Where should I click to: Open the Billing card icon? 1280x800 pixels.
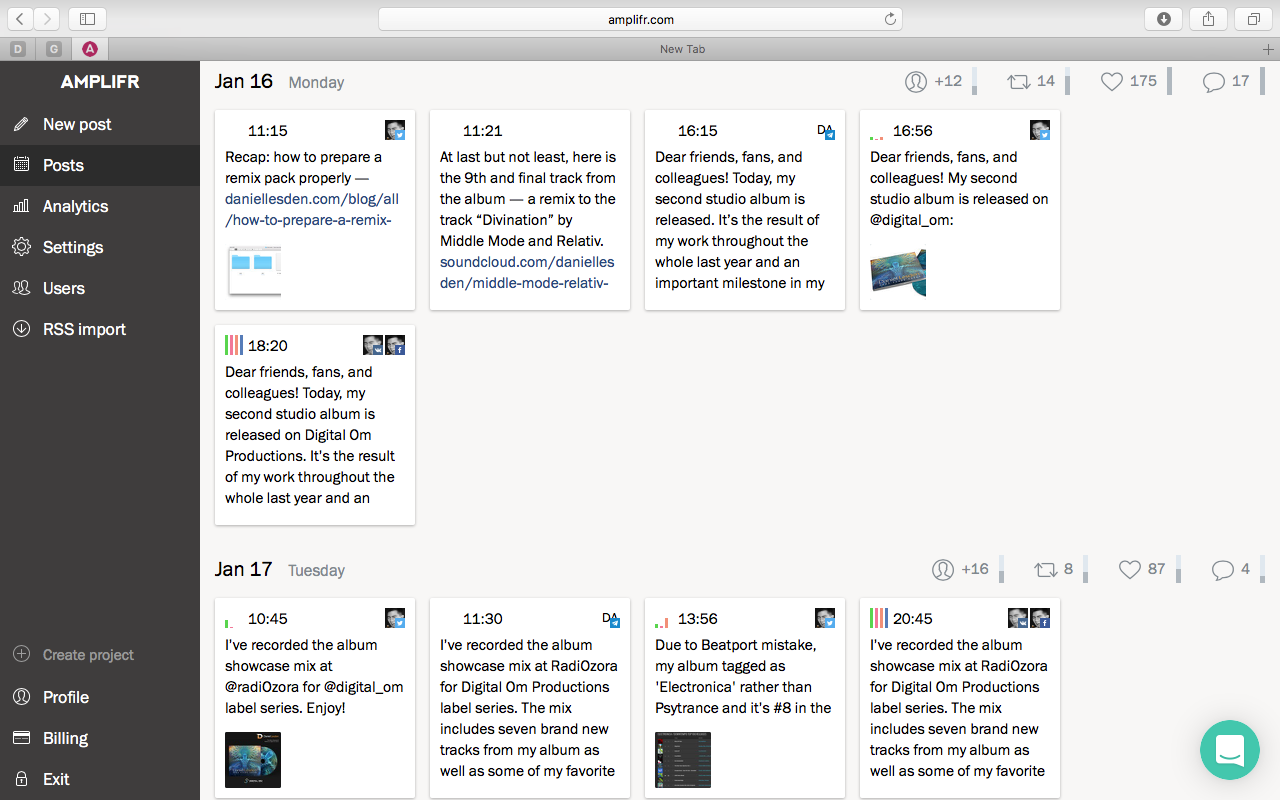[20, 738]
